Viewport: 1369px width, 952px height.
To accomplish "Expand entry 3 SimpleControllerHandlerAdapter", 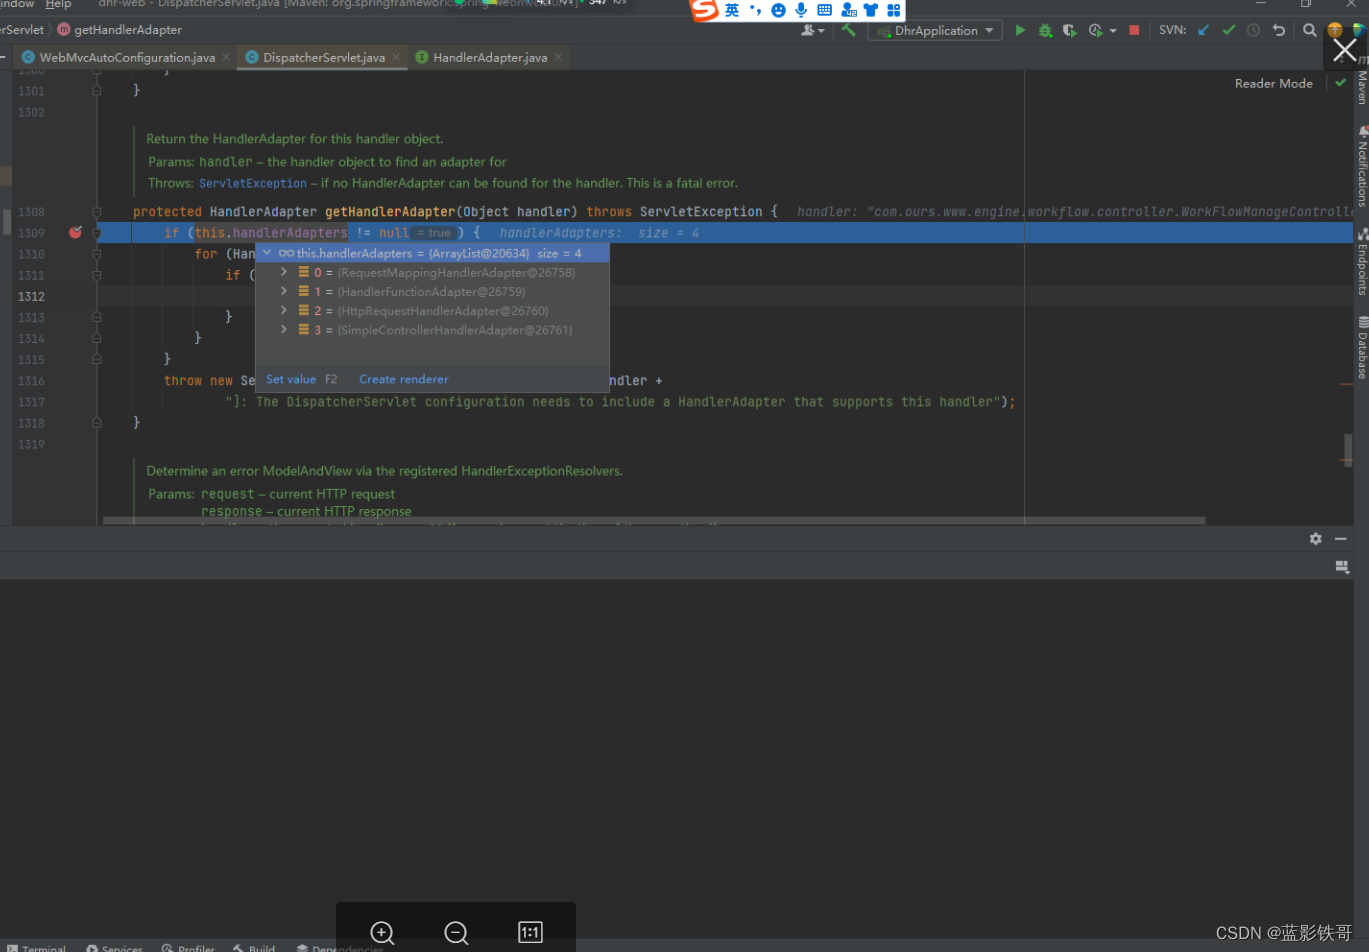I will coord(284,329).
